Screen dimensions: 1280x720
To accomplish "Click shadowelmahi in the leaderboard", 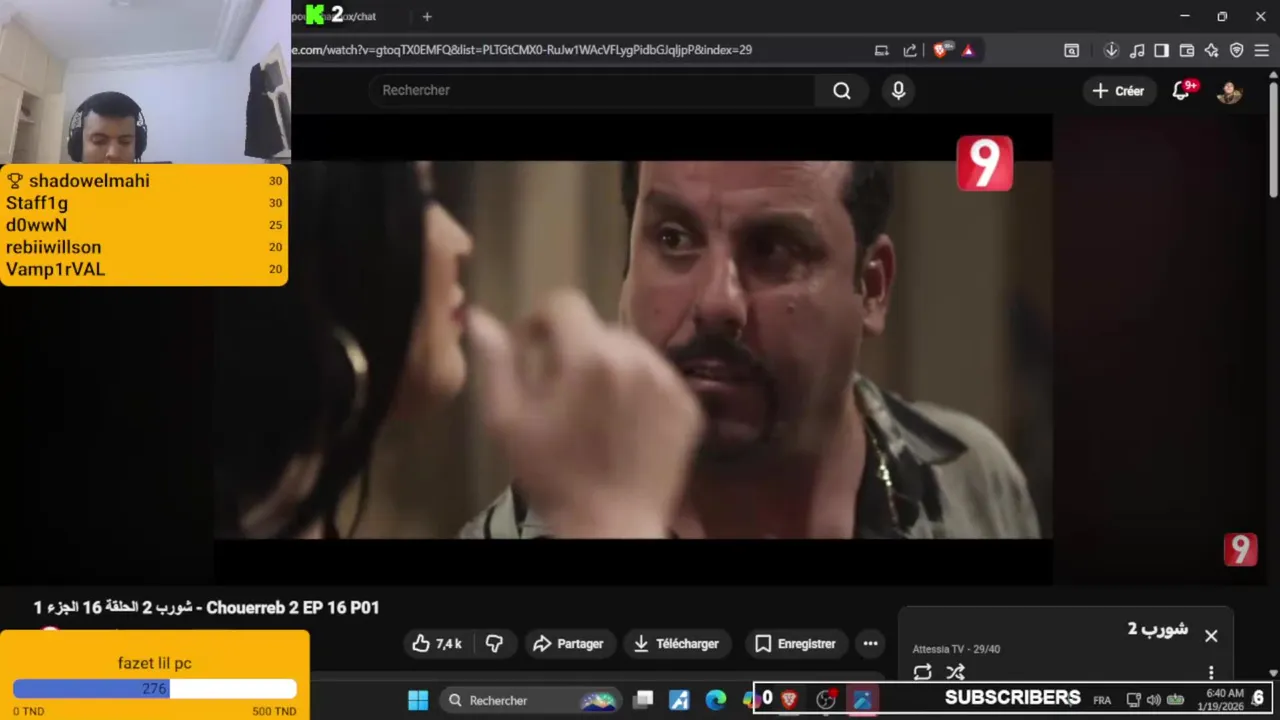I will (89, 181).
